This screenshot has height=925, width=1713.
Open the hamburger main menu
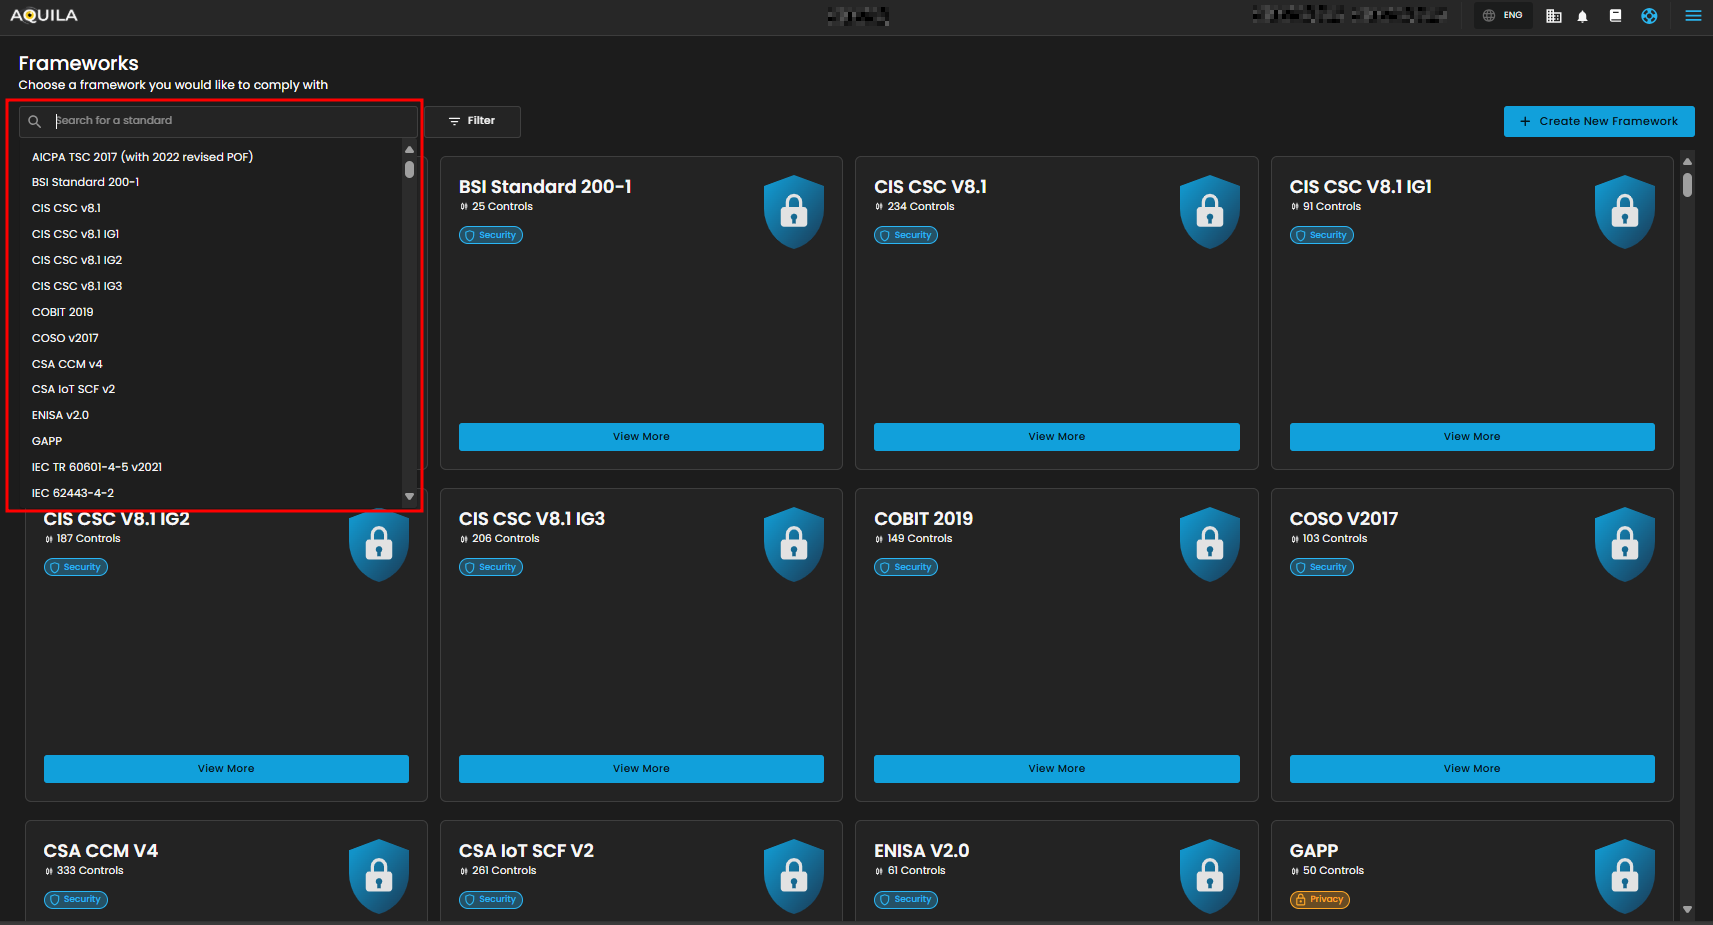click(x=1693, y=16)
